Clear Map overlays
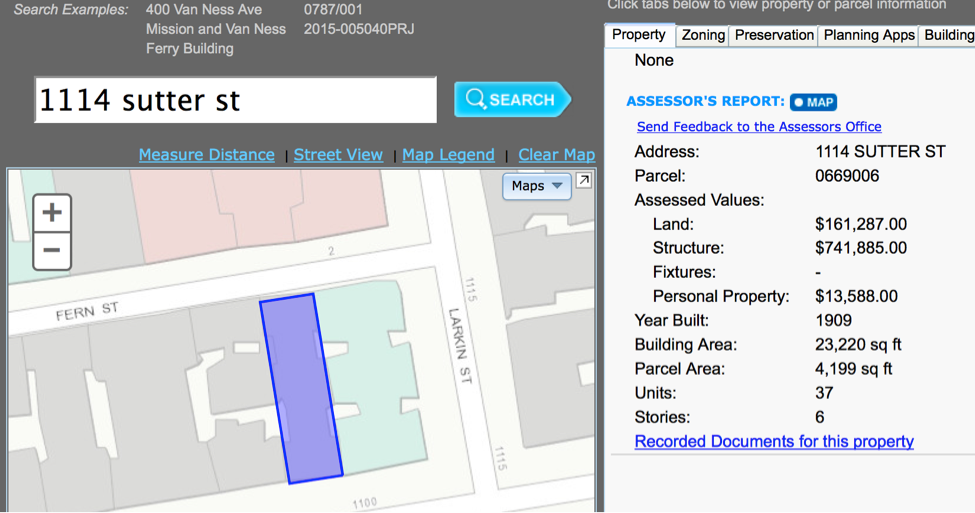Image resolution: width=975 pixels, height=513 pixels. pyautogui.click(x=556, y=155)
